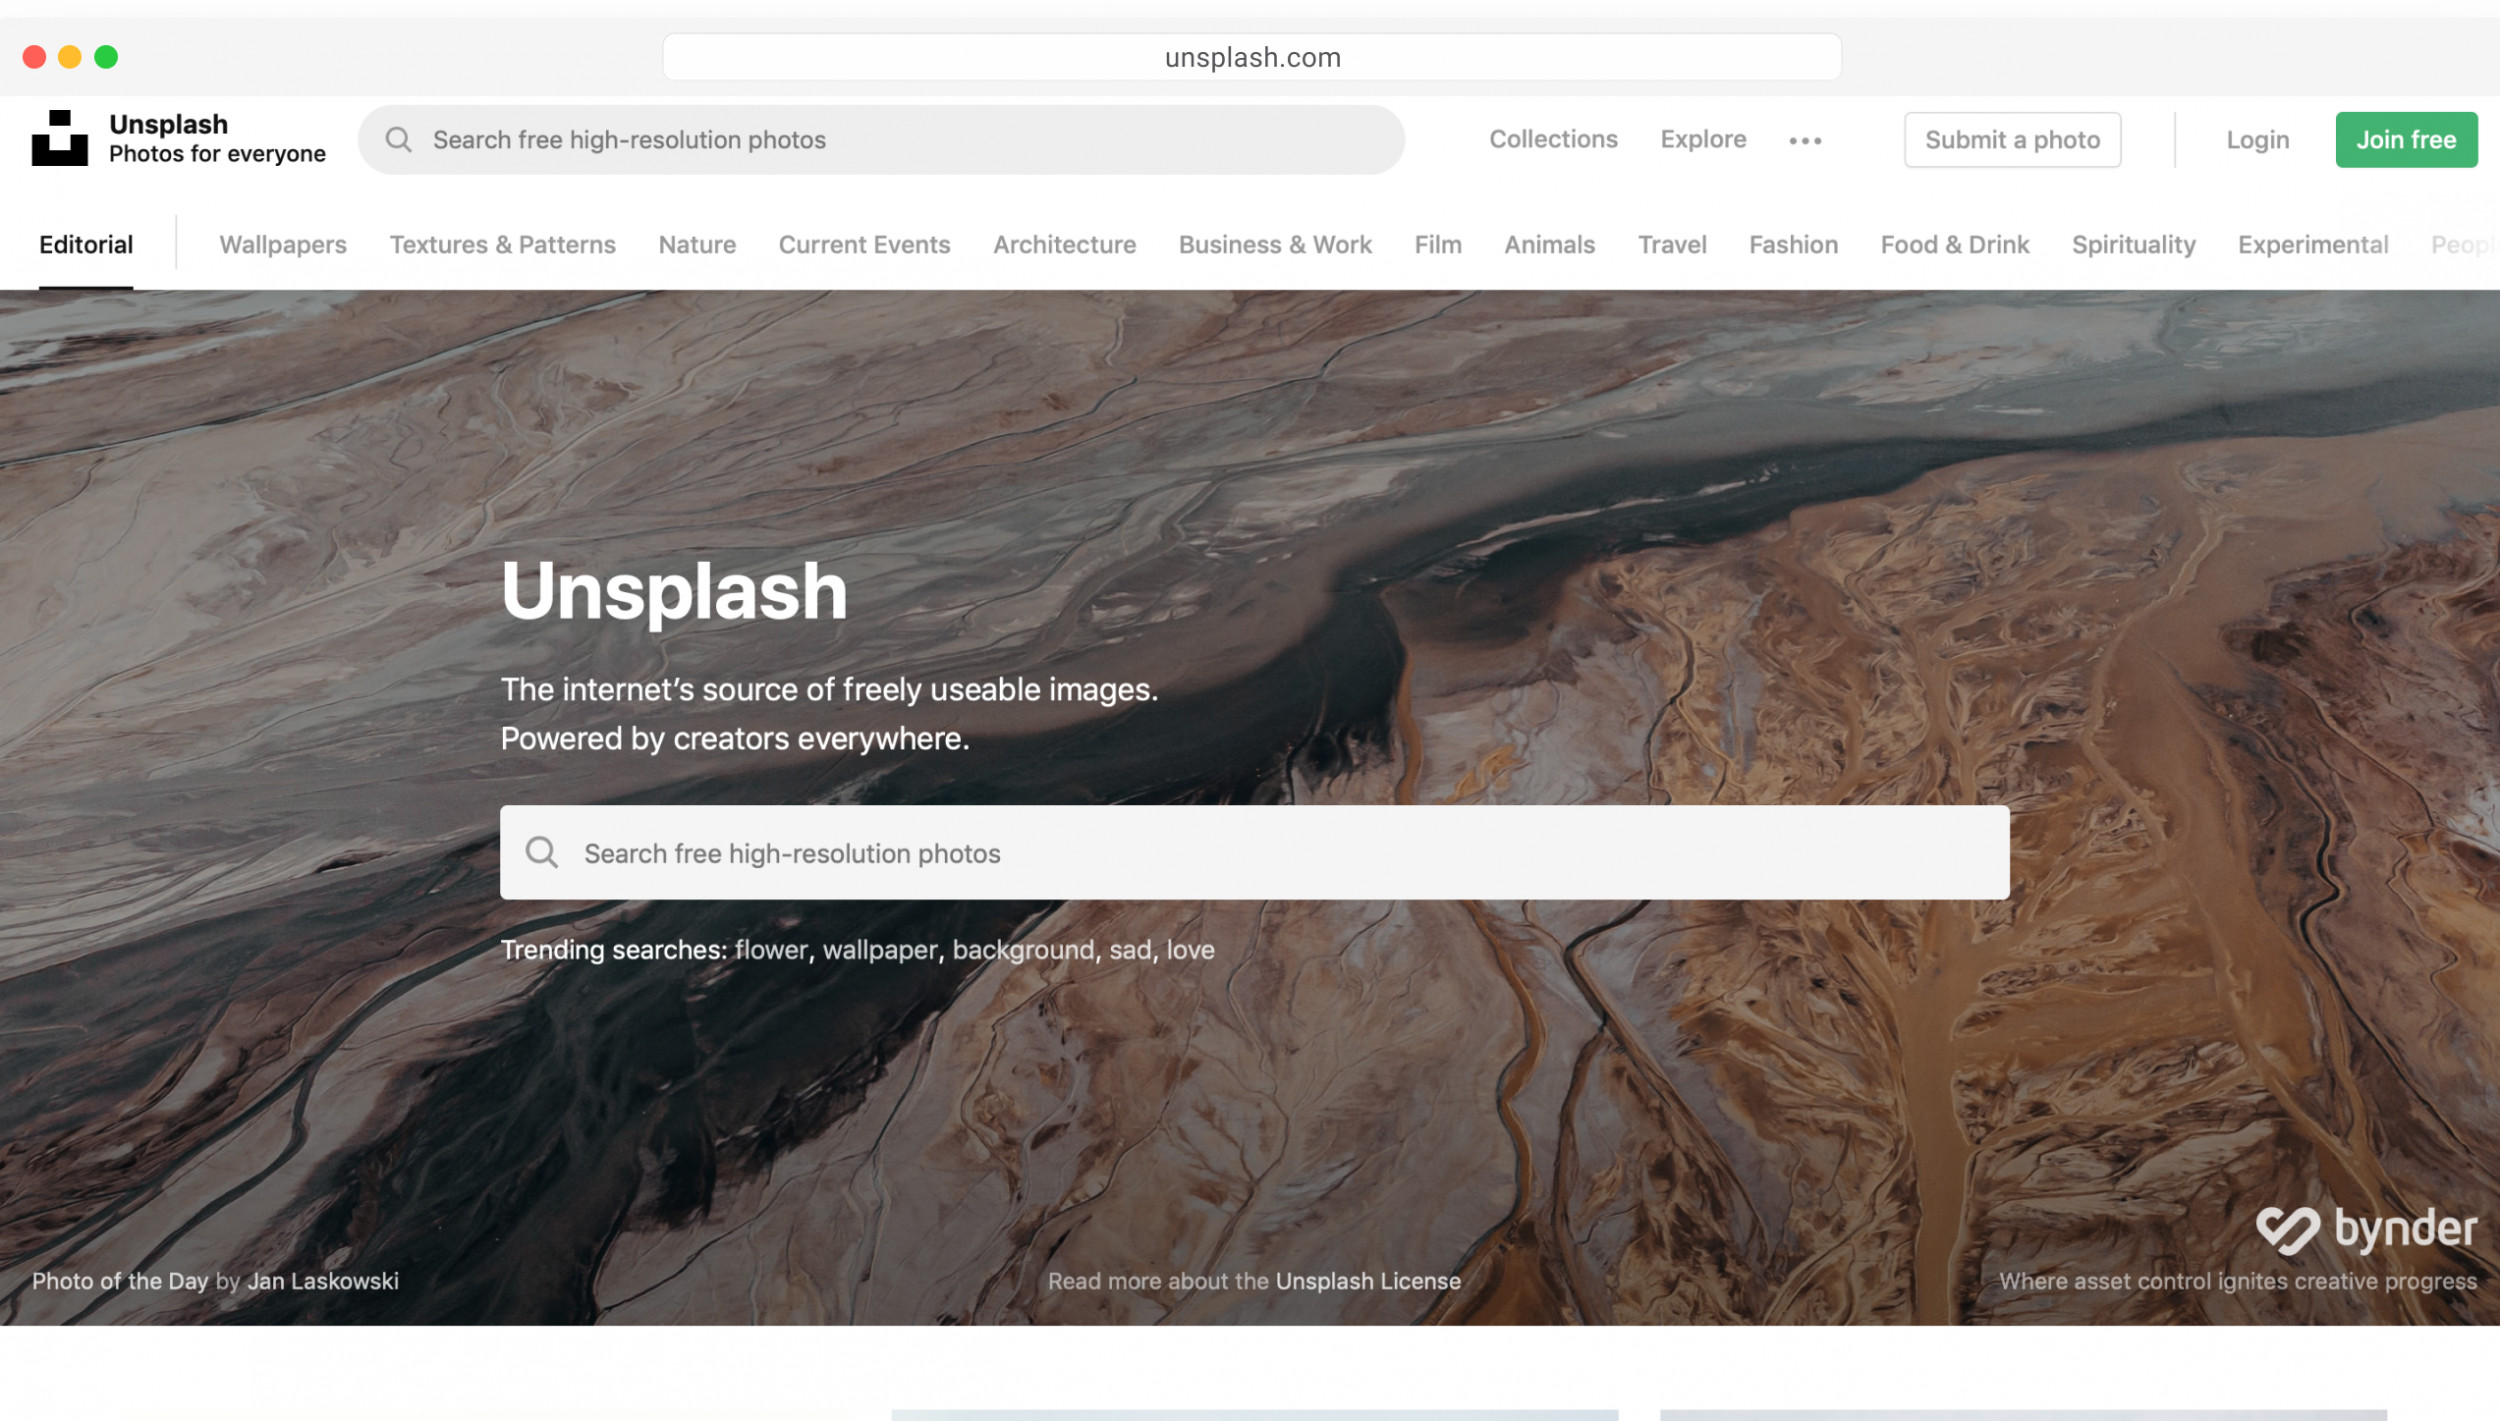Open the three-dots more menu
This screenshot has height=1421, width=2500.
[x=1805, y=141]
